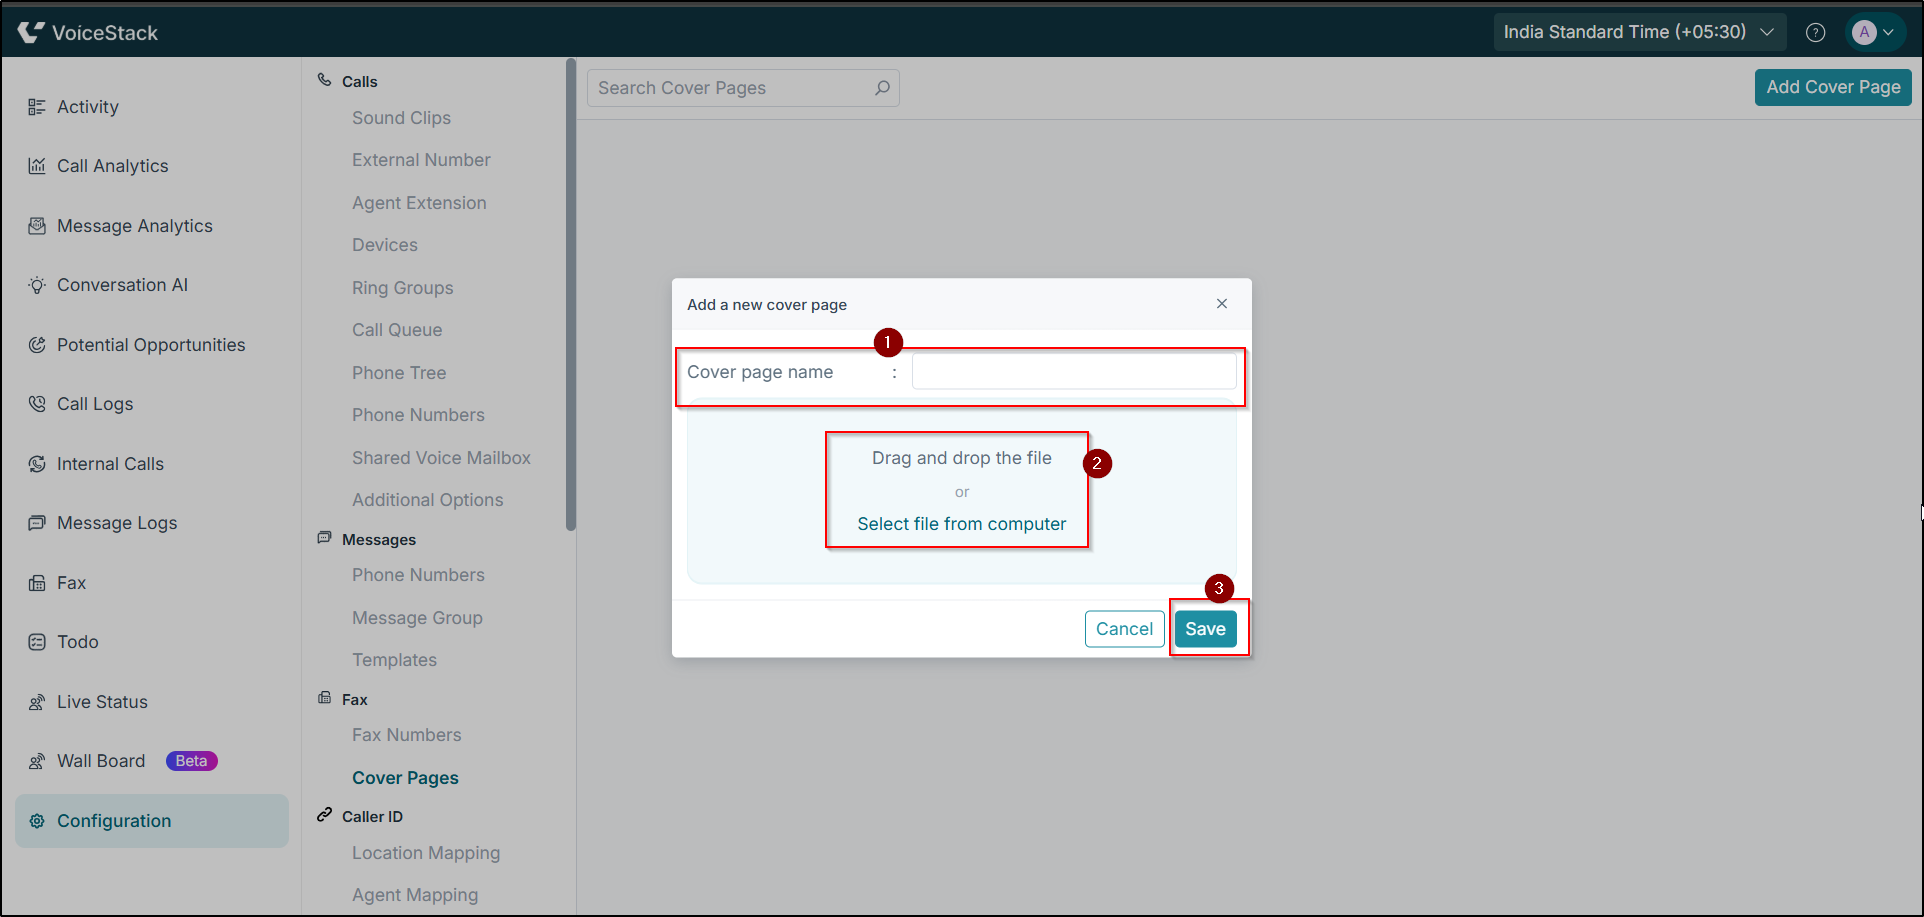The height and width of the screenshot is (917, 1924).
Task: View Potential Opportunities
Action: click(x=150, y=344)
